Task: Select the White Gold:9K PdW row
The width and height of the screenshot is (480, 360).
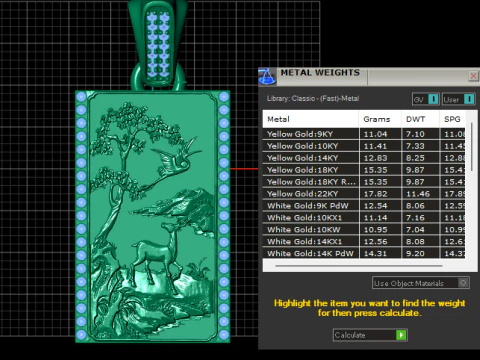Action: coord(364,206)
